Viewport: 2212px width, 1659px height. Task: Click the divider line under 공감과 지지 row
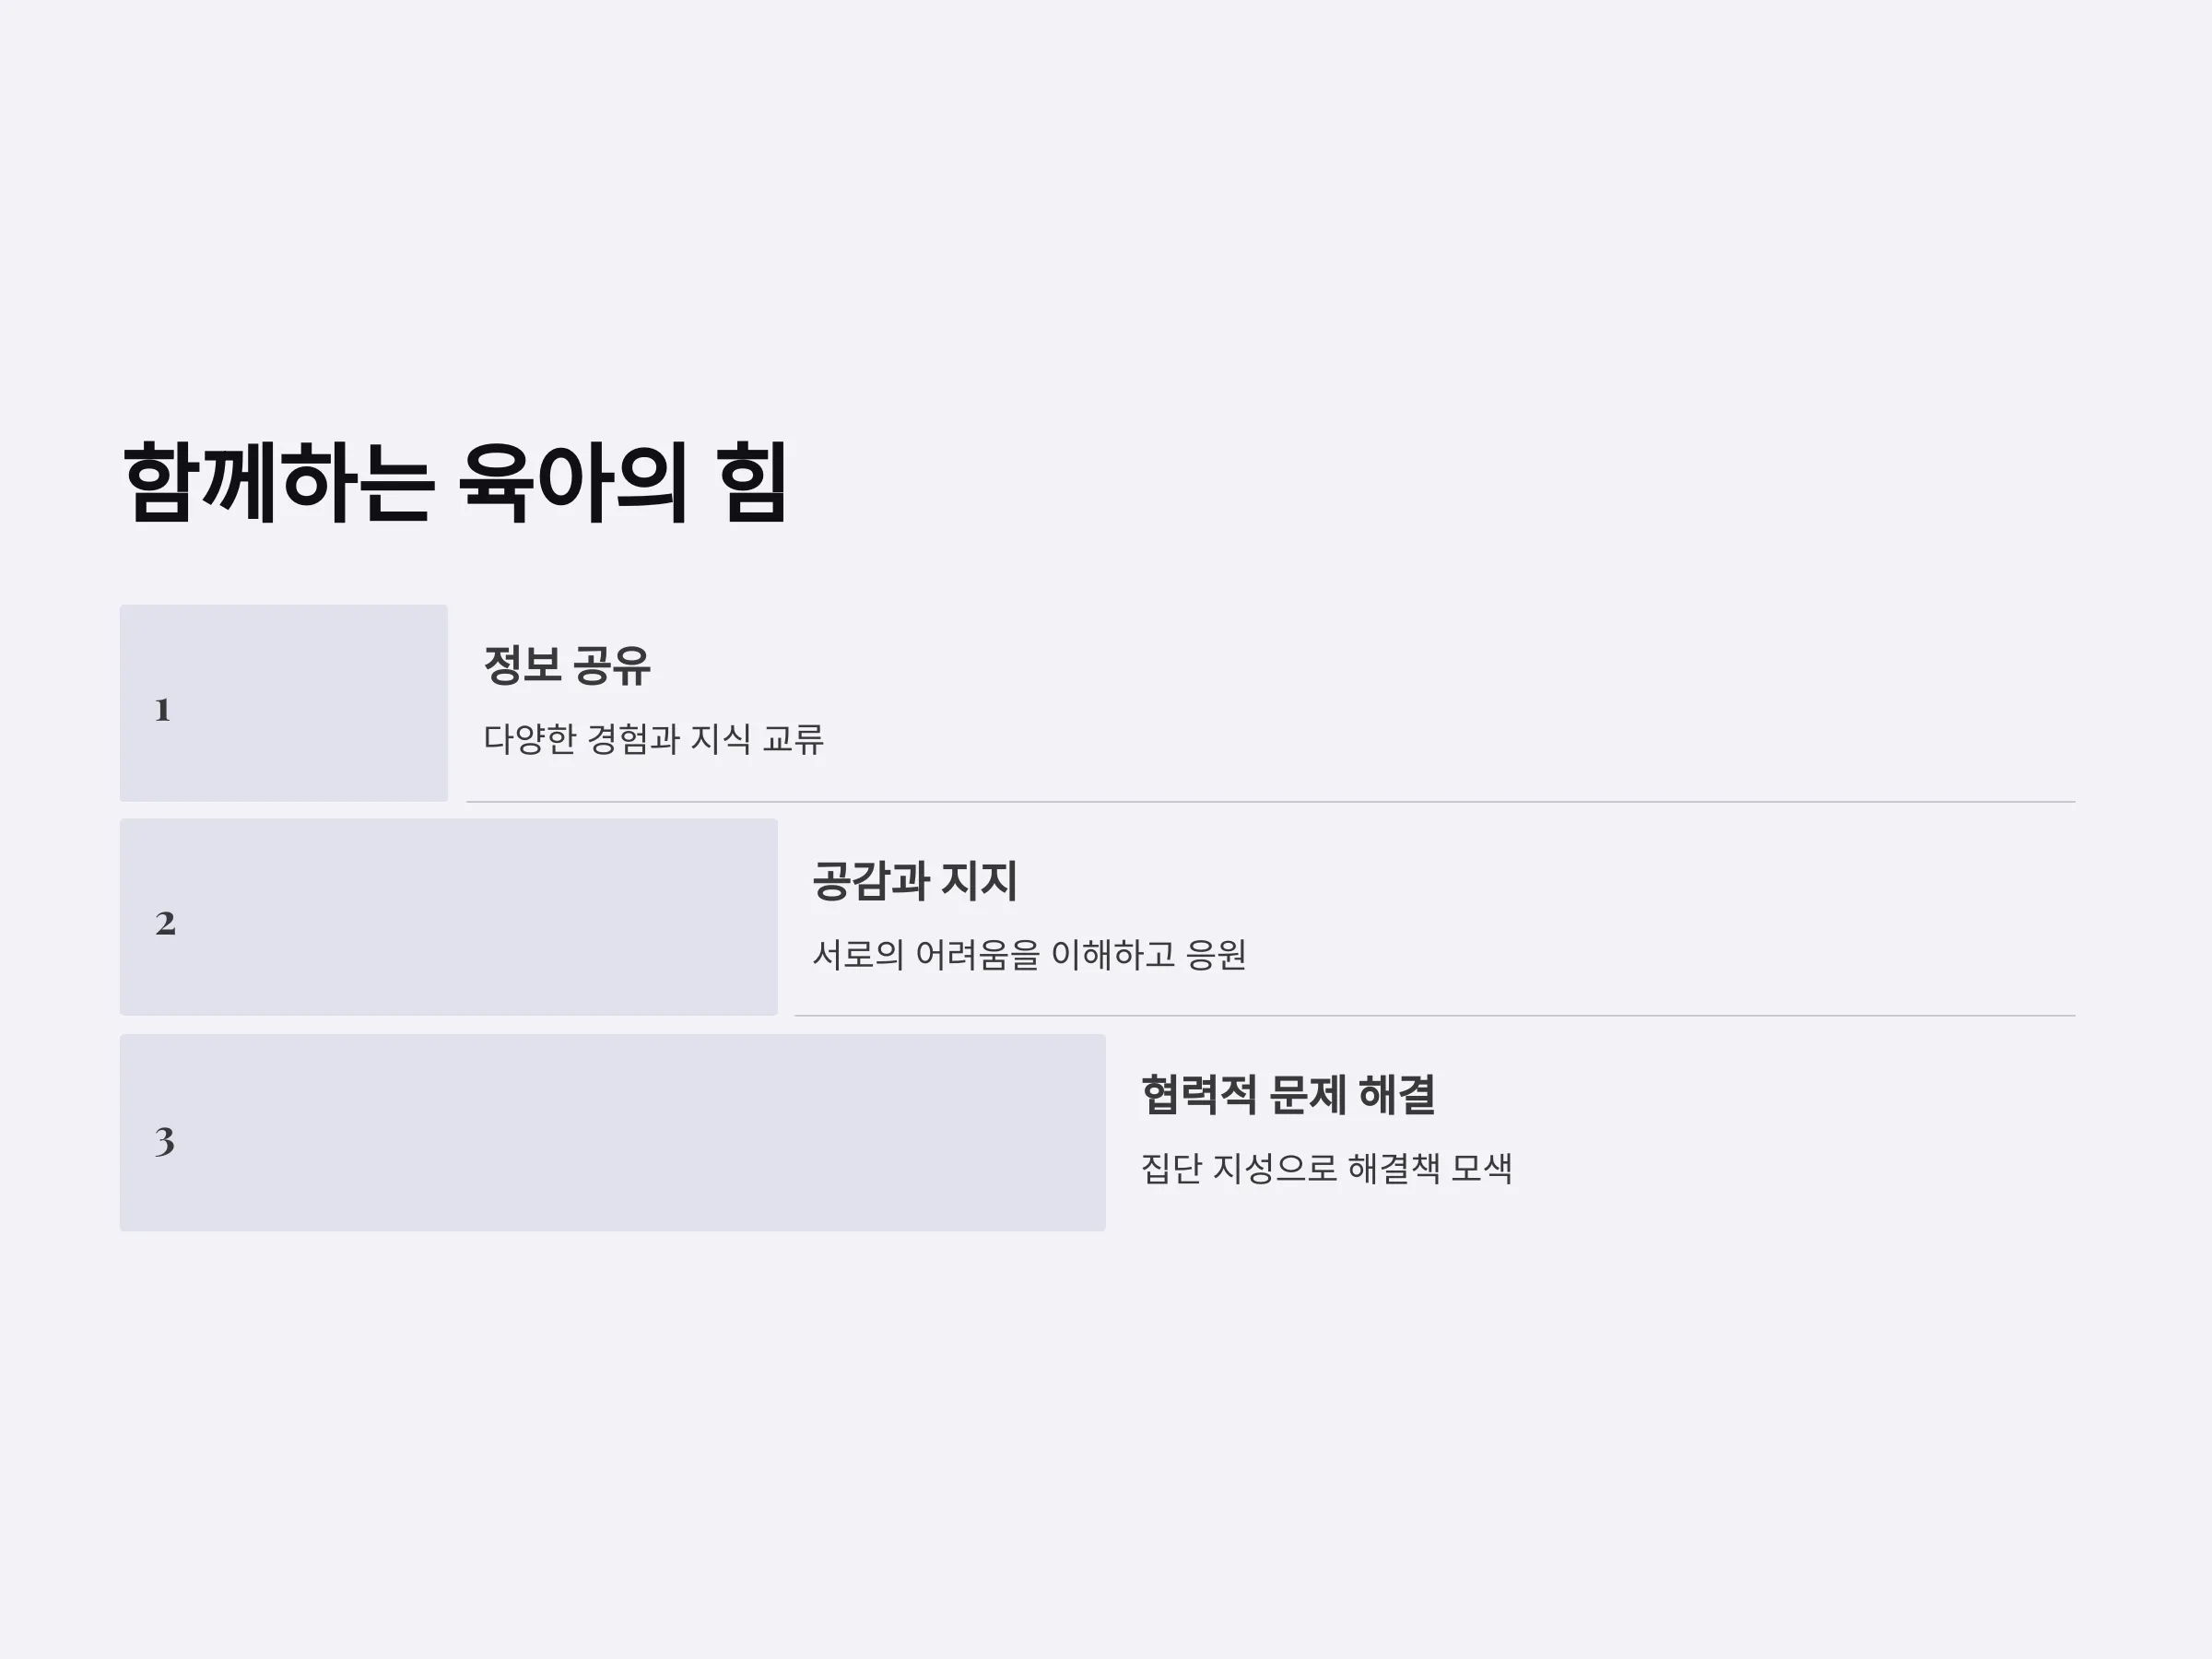tap(1435, 1016)
